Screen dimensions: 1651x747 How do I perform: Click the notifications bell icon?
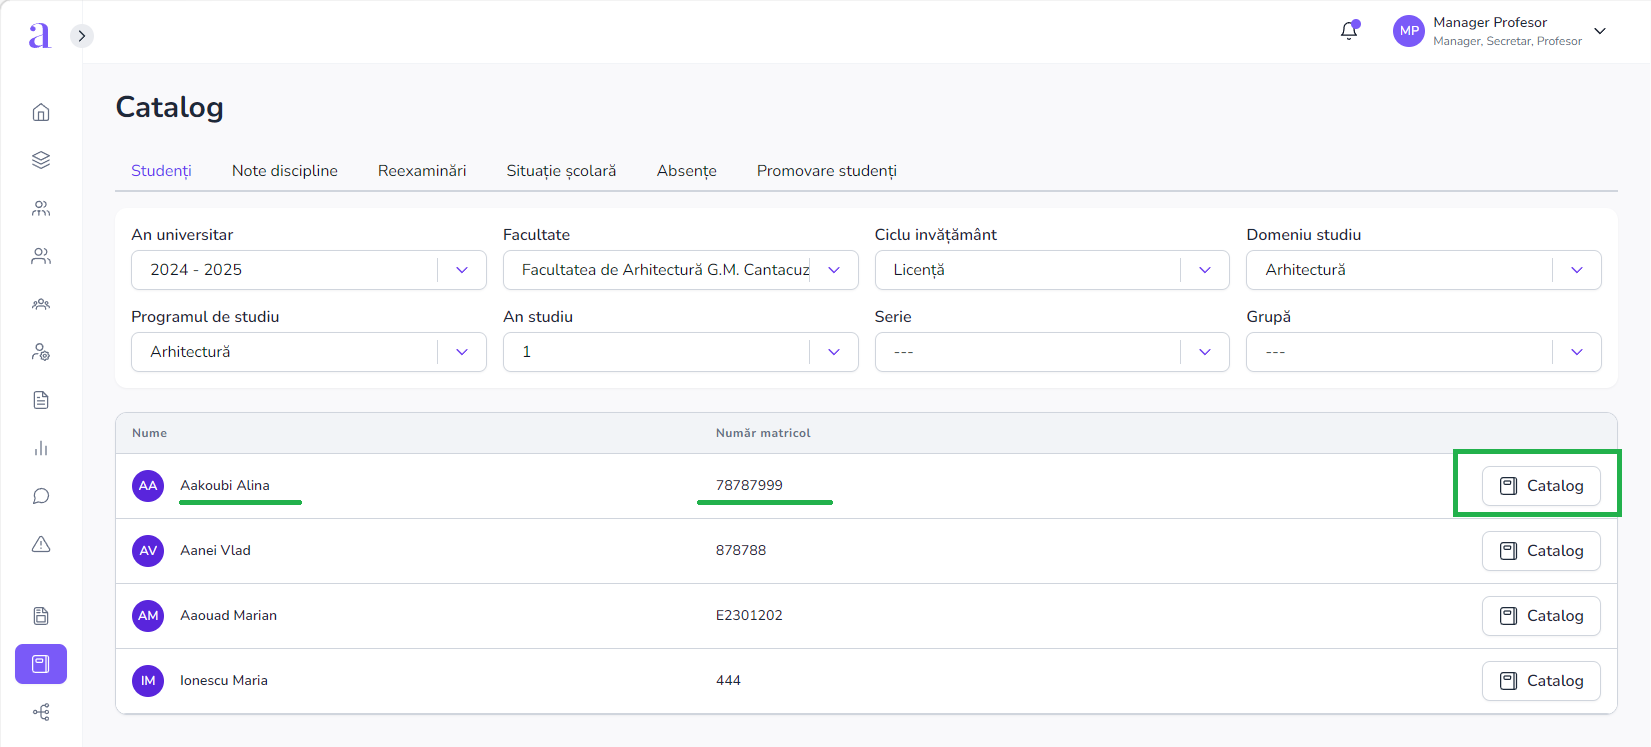coord(1349,31)
